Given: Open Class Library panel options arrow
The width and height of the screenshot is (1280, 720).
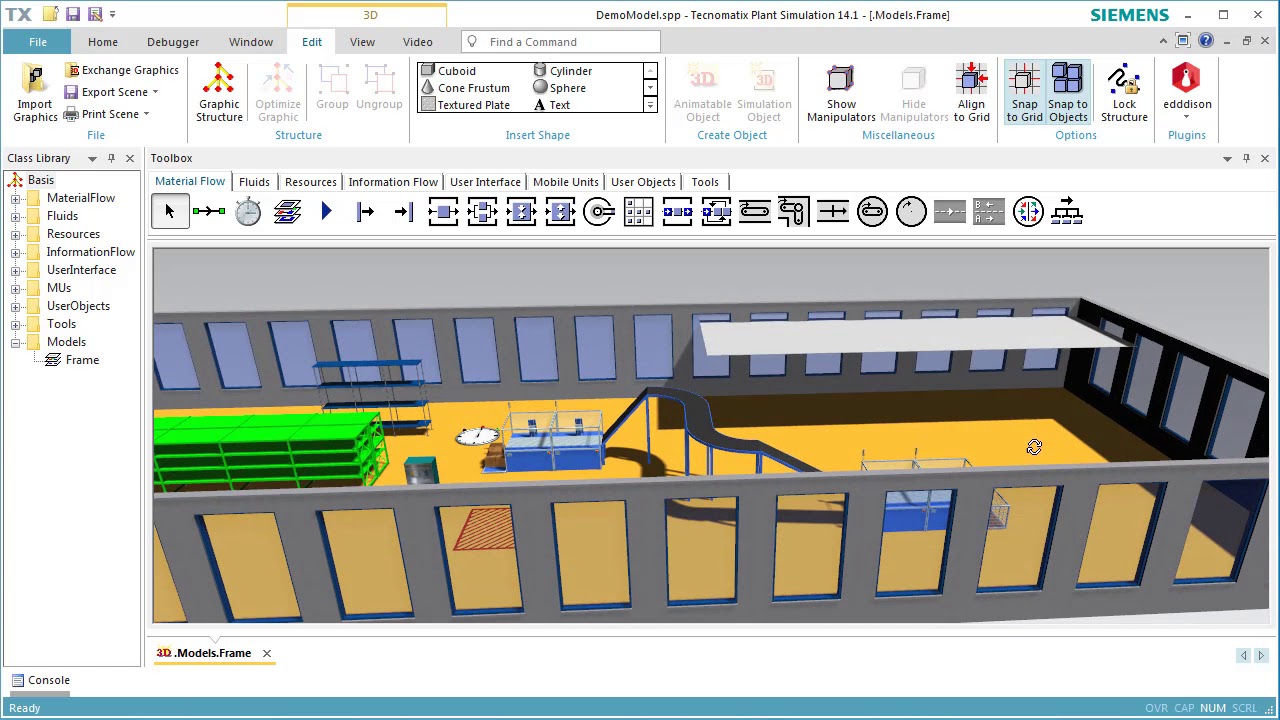Looking at the screenshot, I should pyautogui.click(x=92, y=158).
